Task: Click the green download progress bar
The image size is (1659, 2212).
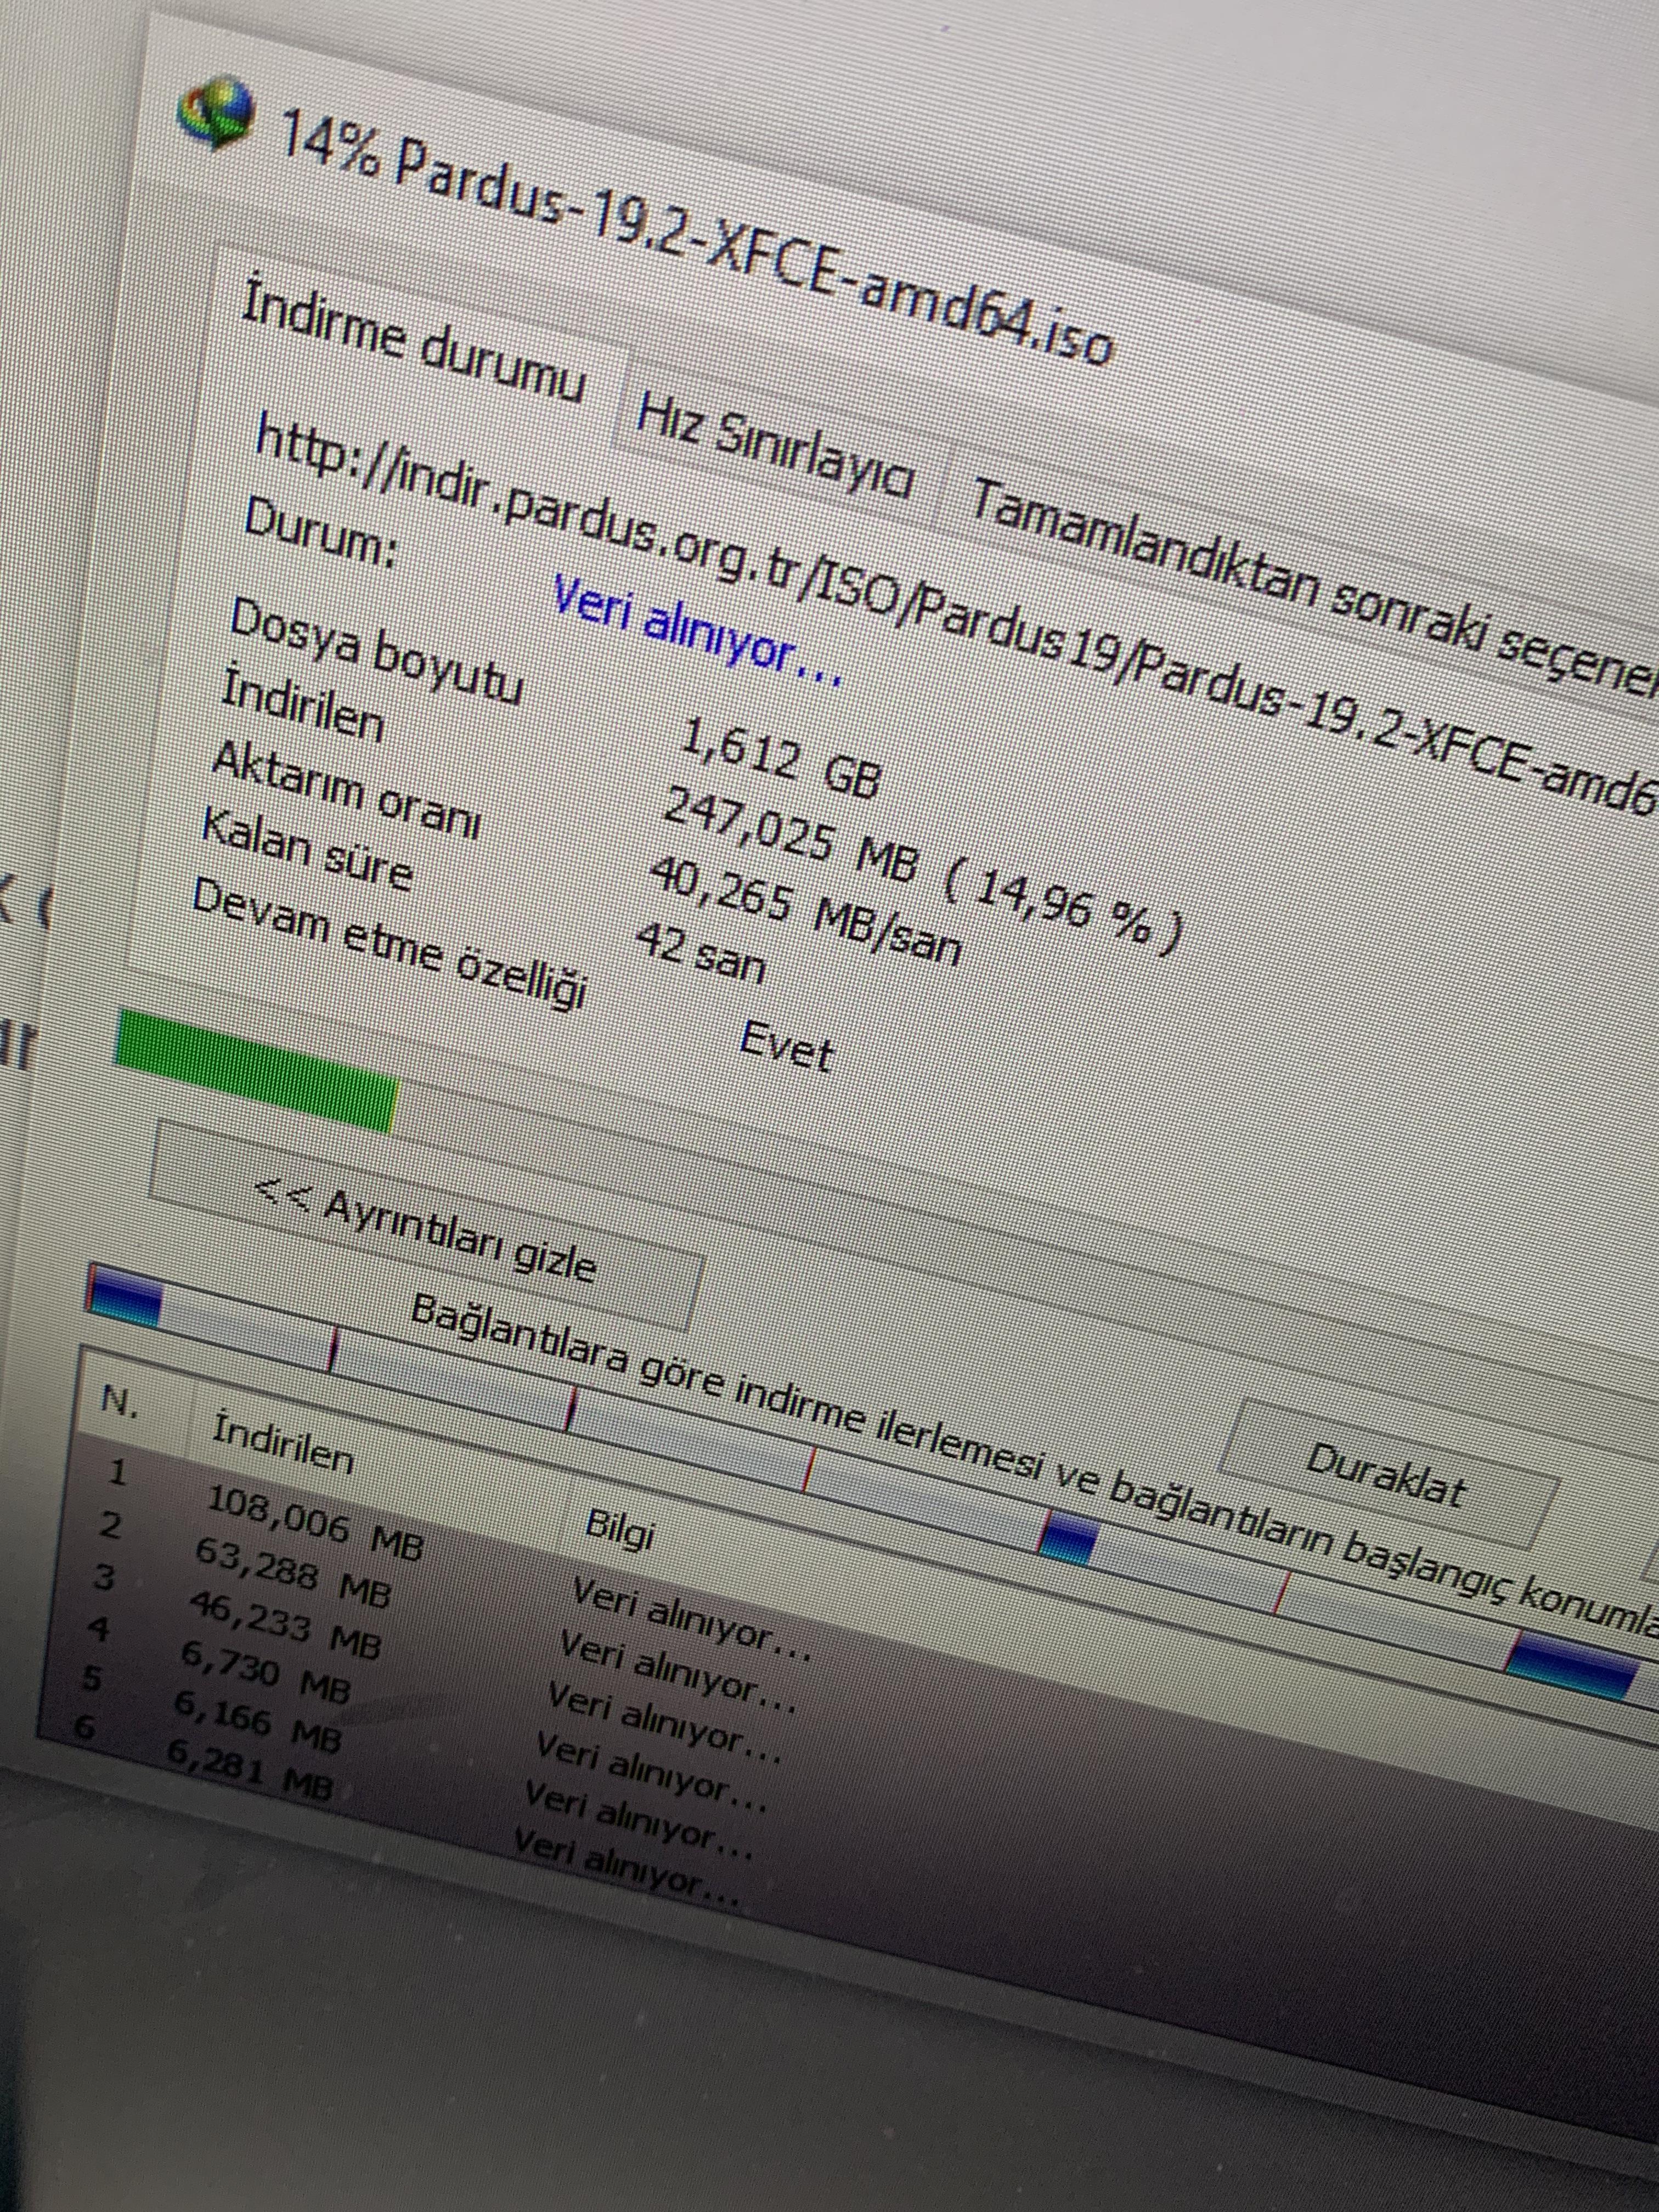Action: point(256,1071)
